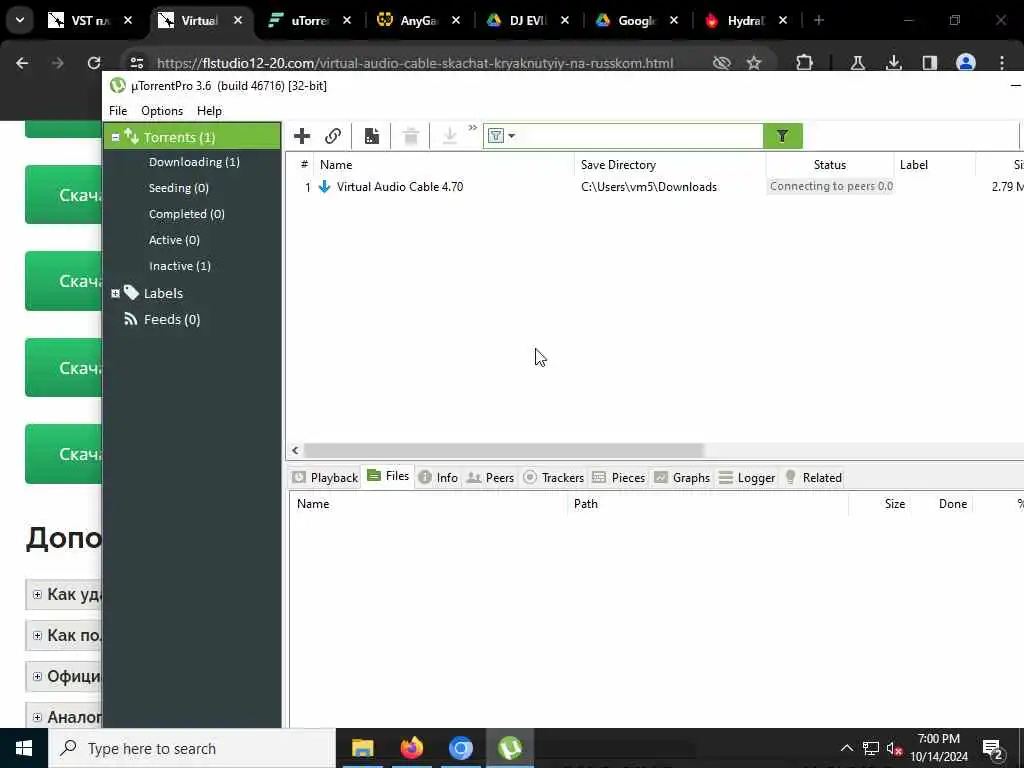Viewport: 1024px width, 768px height.
Task: Open the Help menu in uTorrent
Action: (x=209, y=111)
